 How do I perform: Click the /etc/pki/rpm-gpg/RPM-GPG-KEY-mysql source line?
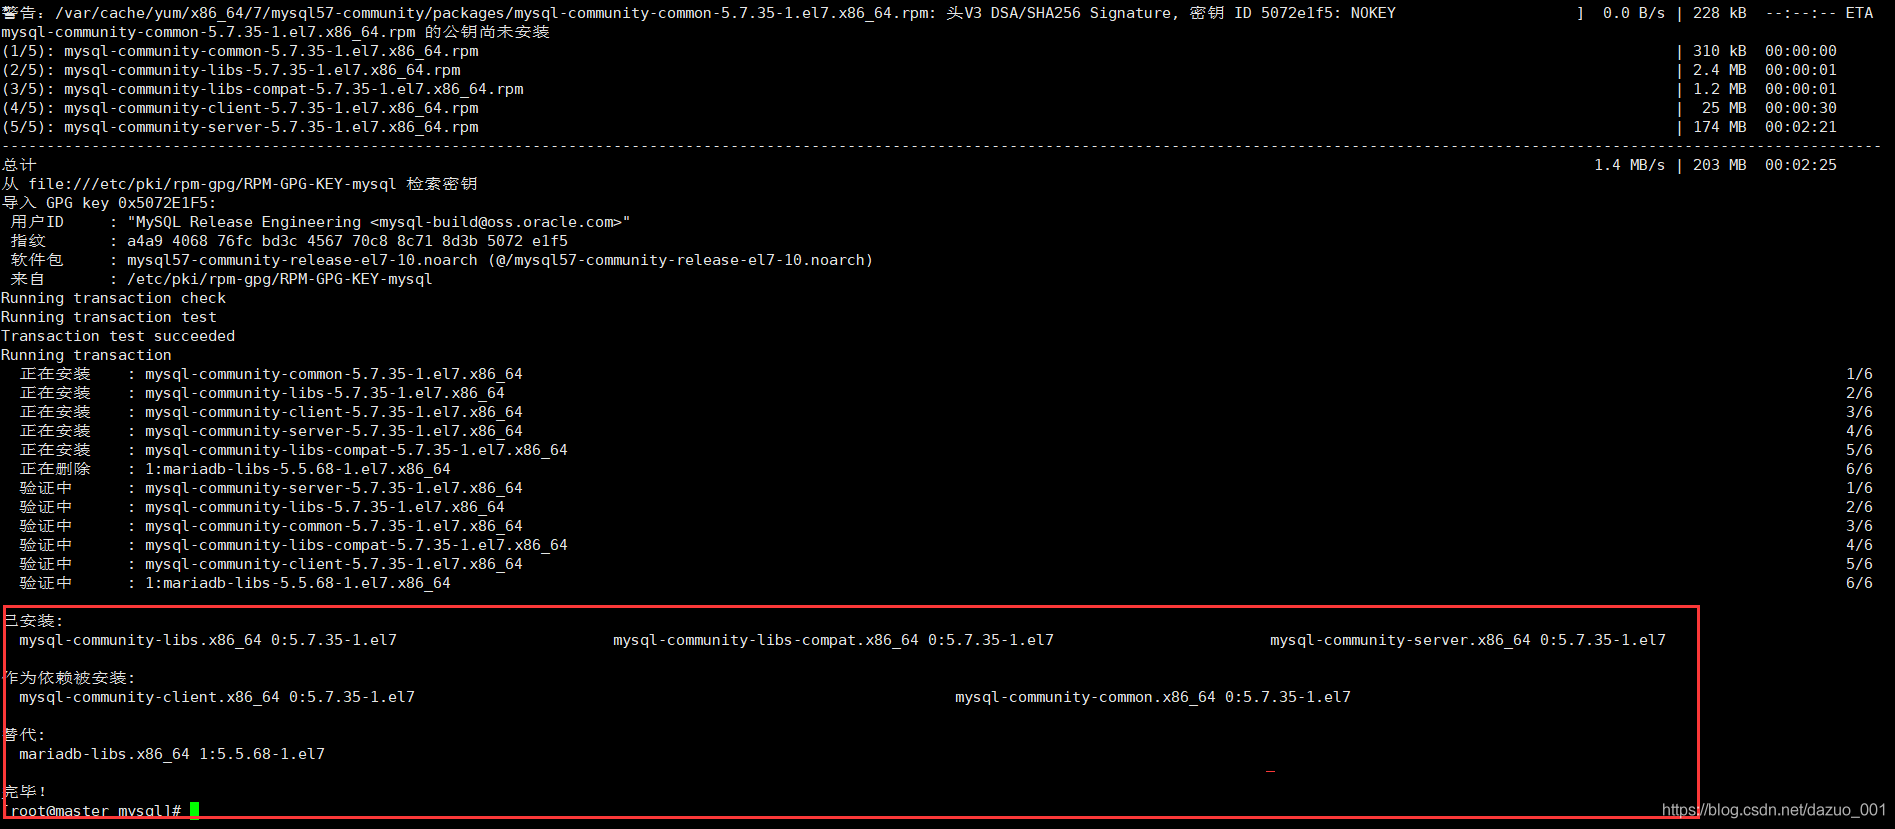(x=221, y=279)
